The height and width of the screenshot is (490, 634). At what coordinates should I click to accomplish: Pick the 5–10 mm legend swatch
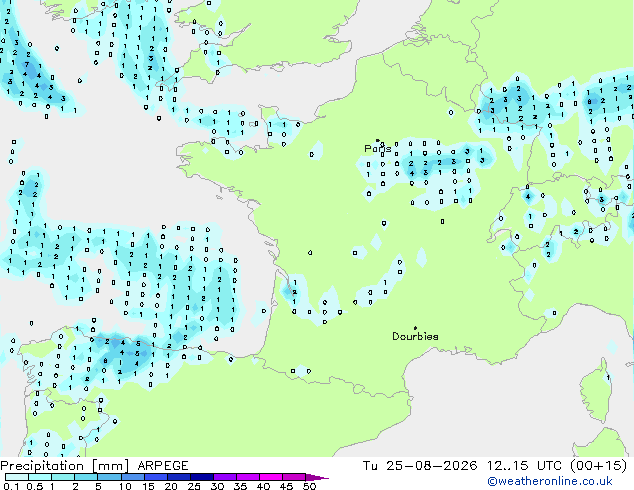(x=109, y=477)
